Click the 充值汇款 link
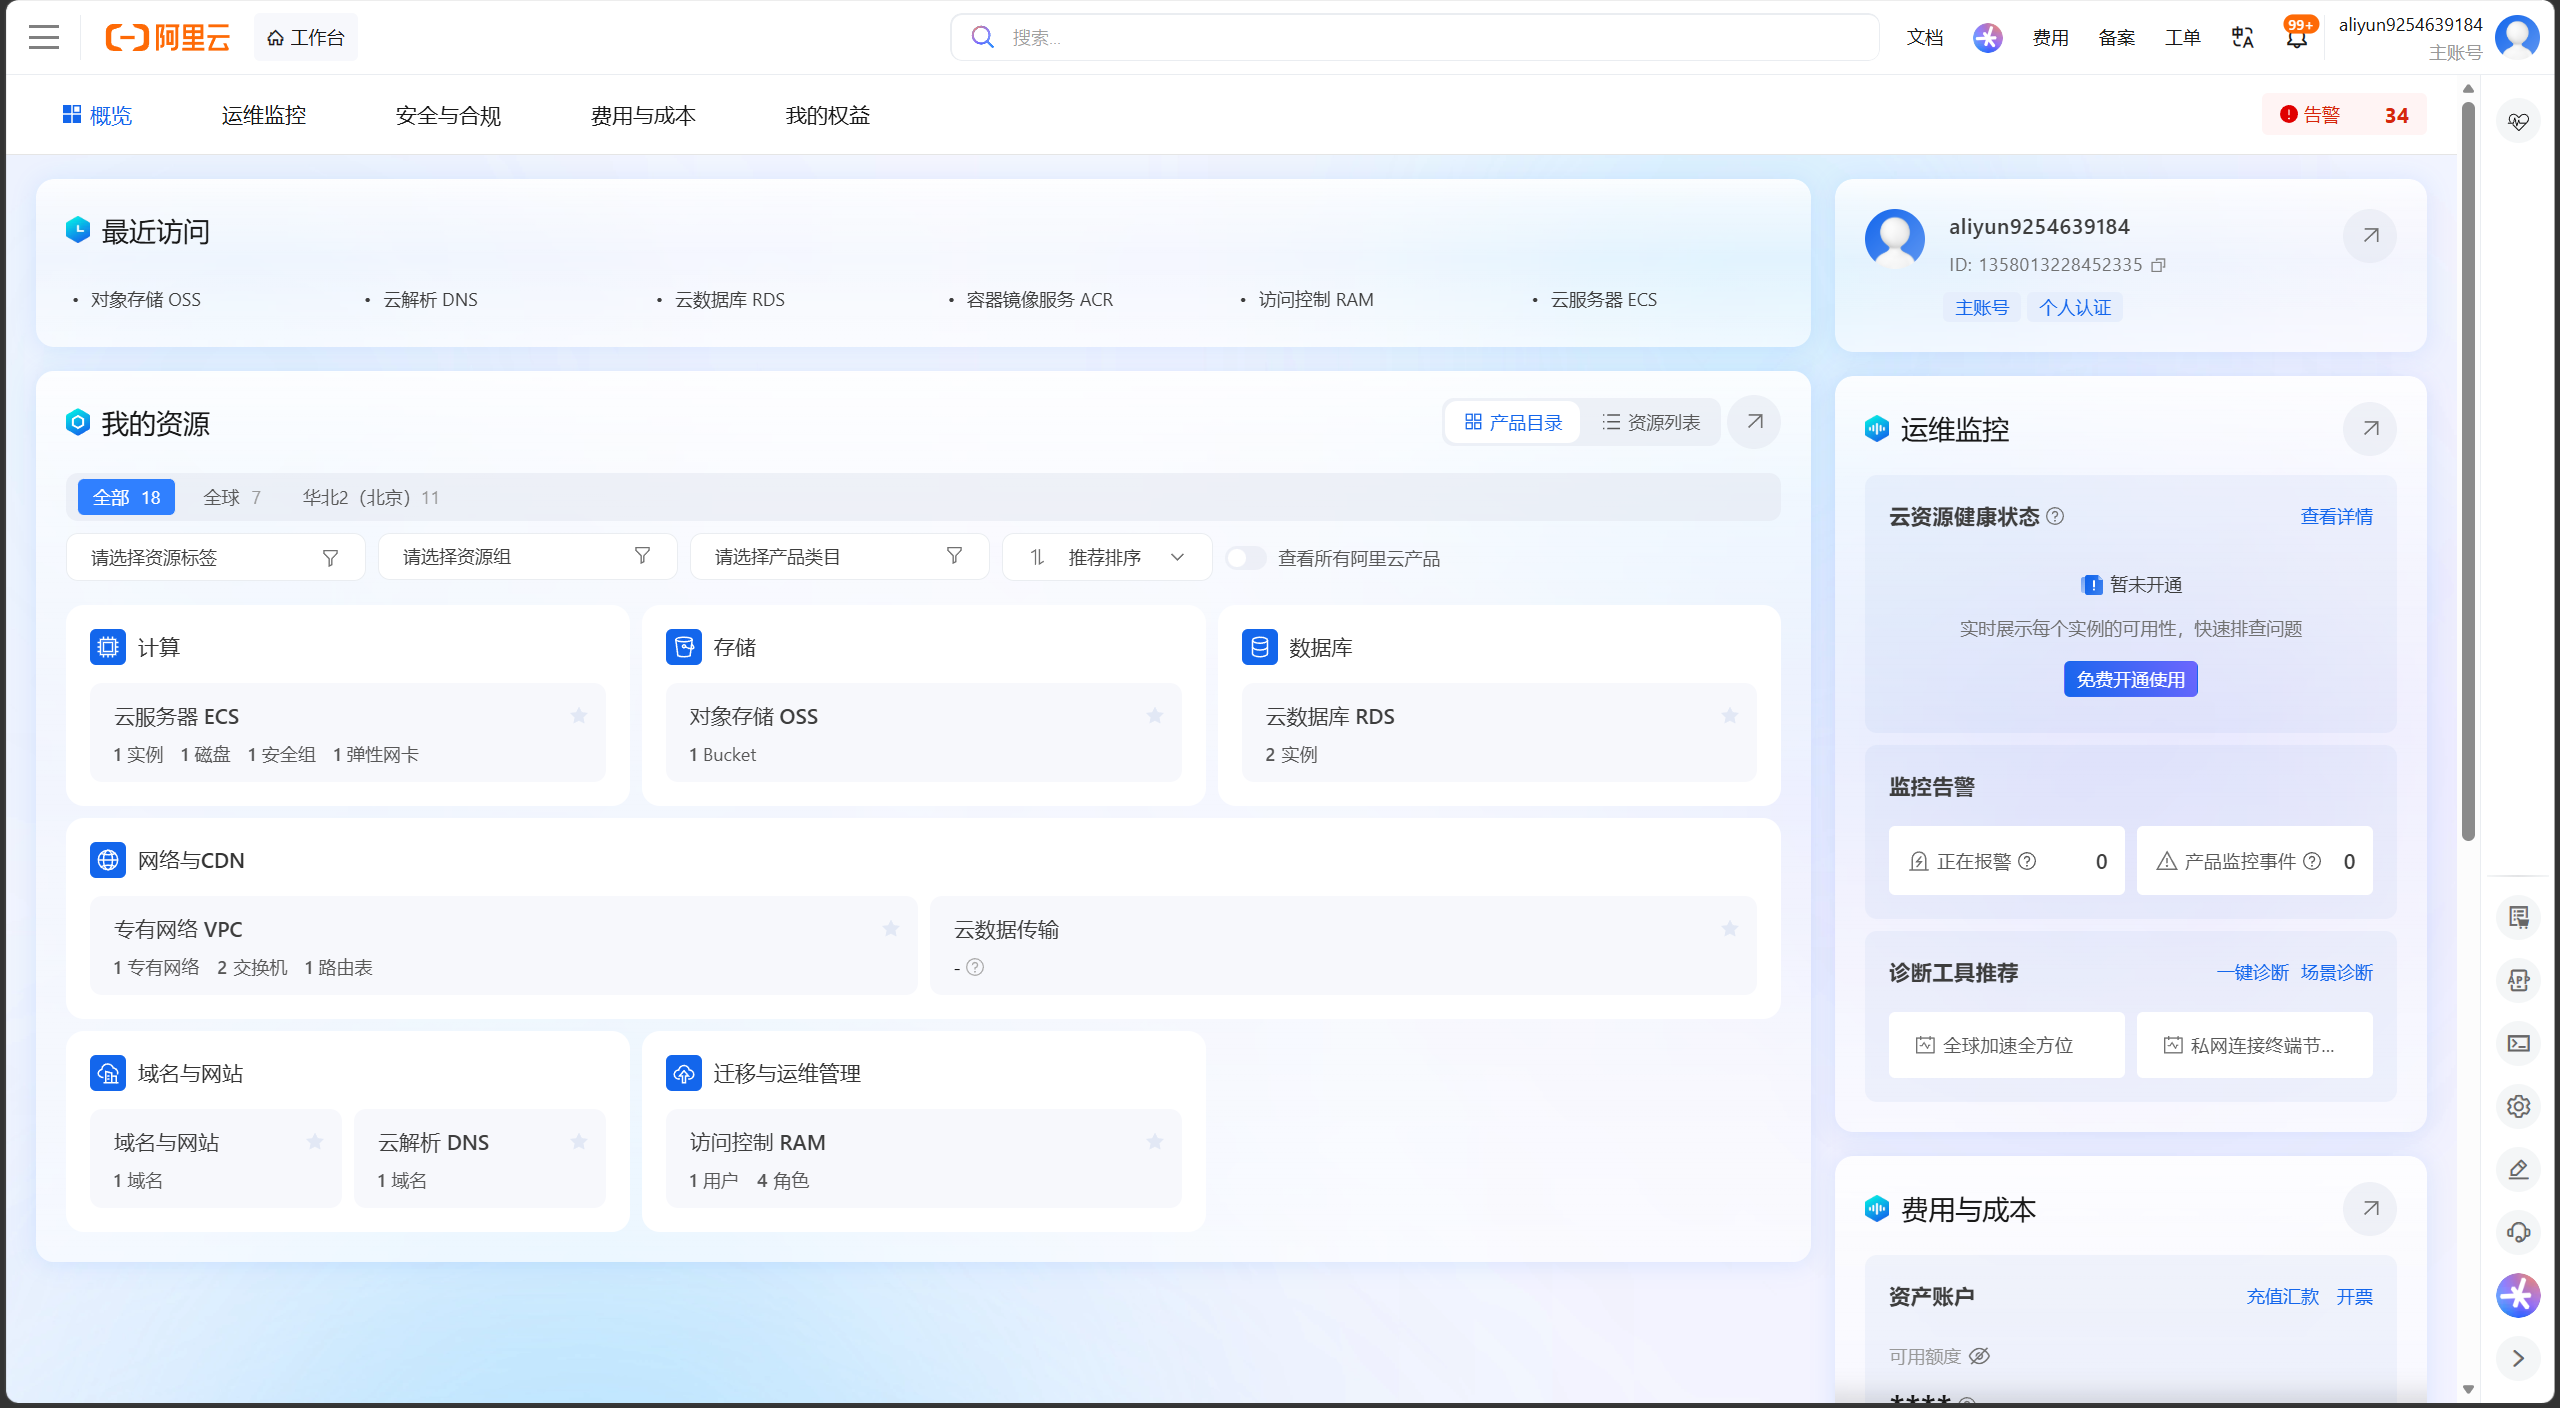This screenshot has height=1408, width=2560. (2282, 1296)
